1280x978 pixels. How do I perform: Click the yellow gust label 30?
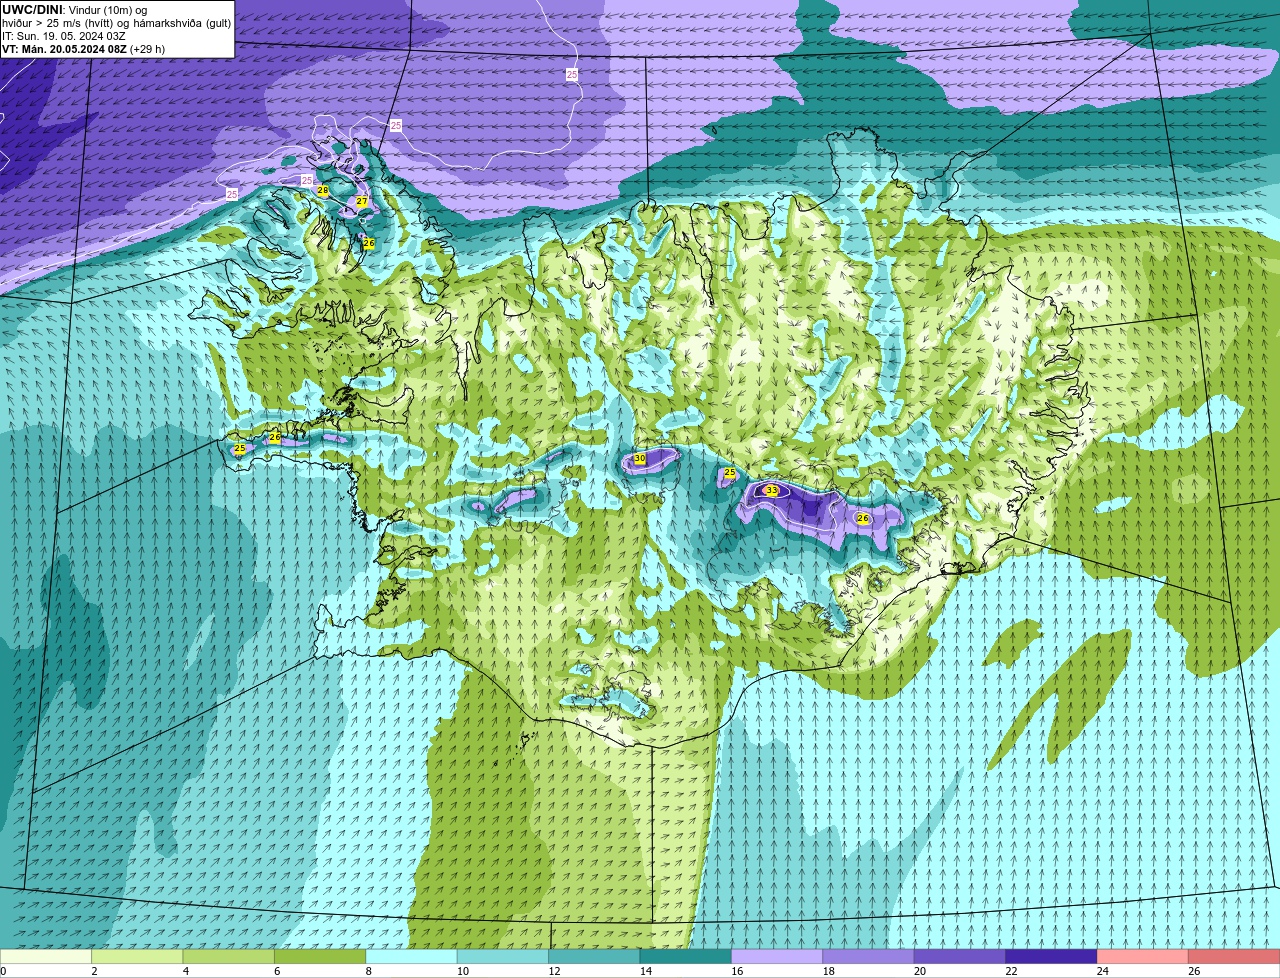[640, 458]
